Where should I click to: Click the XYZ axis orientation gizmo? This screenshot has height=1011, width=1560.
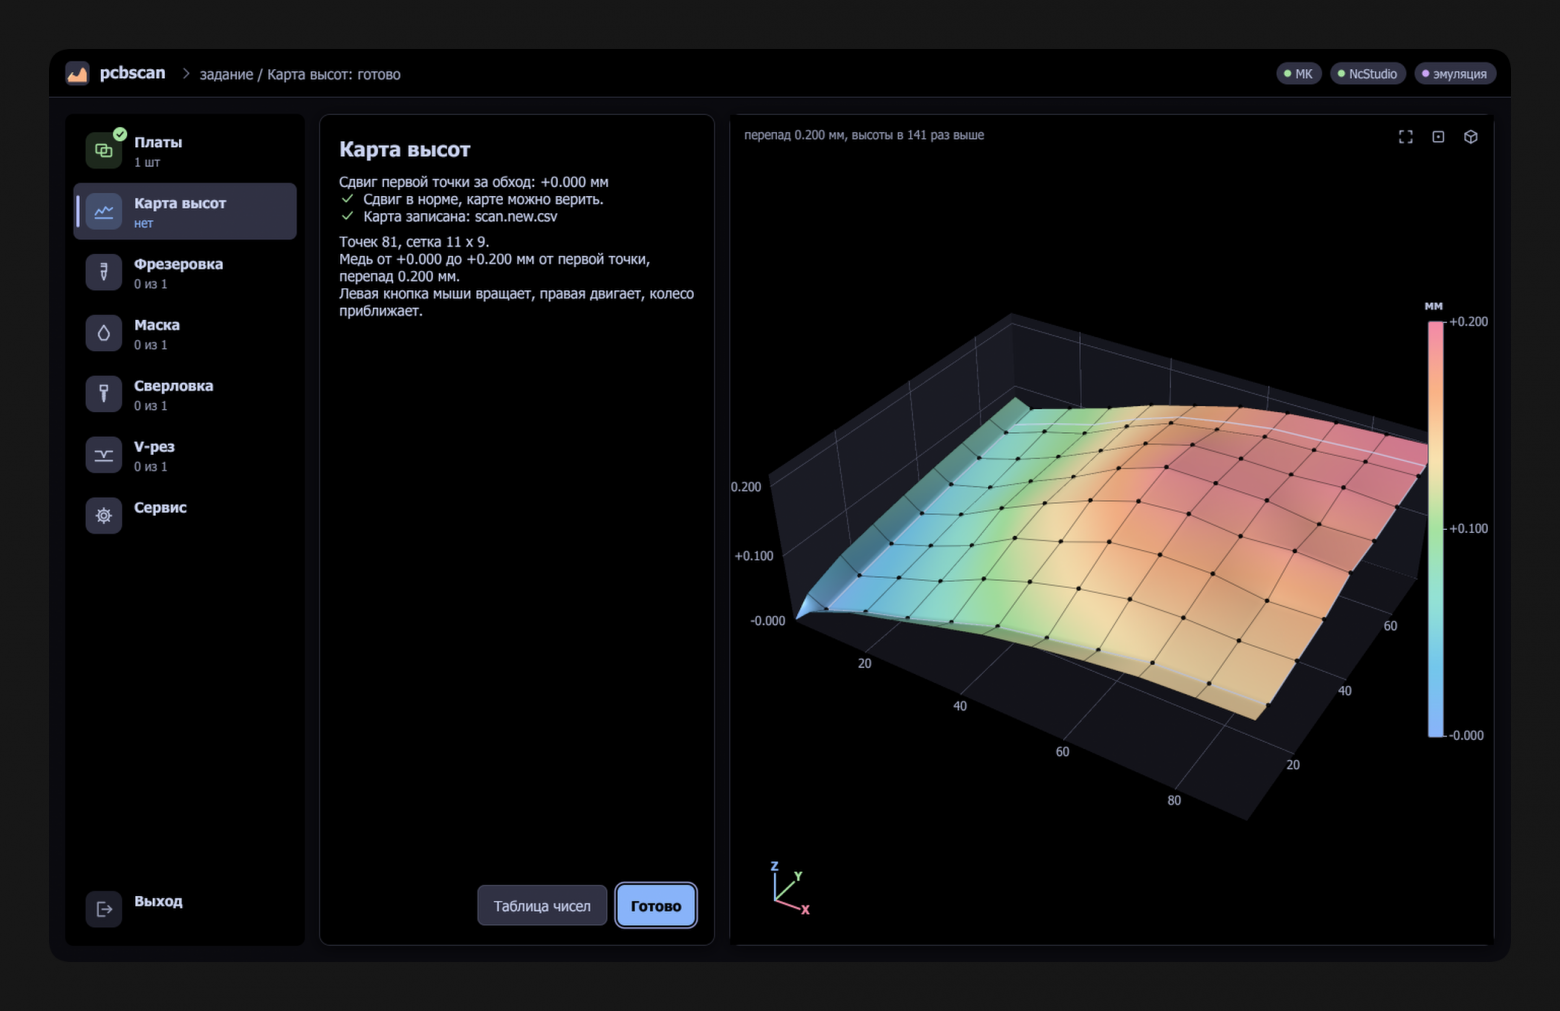(x=790, y=888)
